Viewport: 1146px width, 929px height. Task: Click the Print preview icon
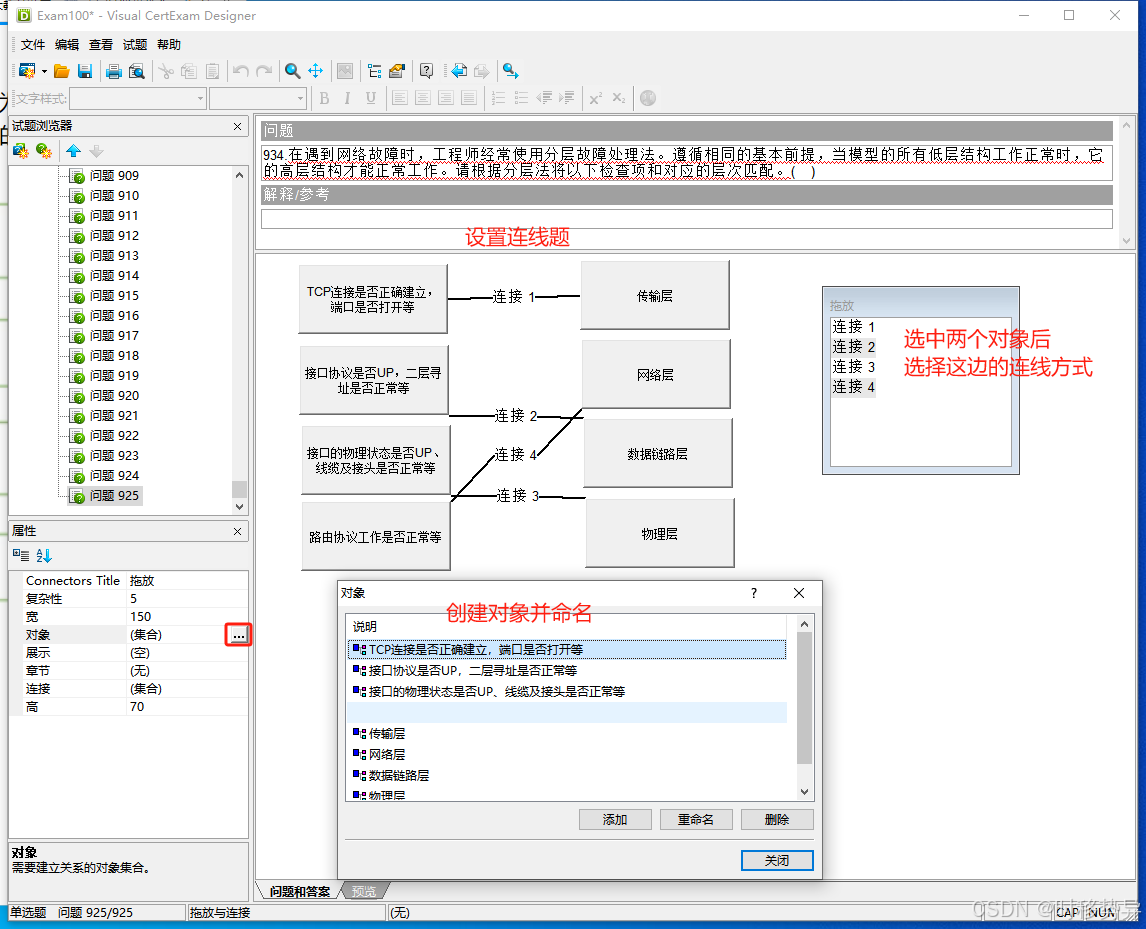point(137,71)
